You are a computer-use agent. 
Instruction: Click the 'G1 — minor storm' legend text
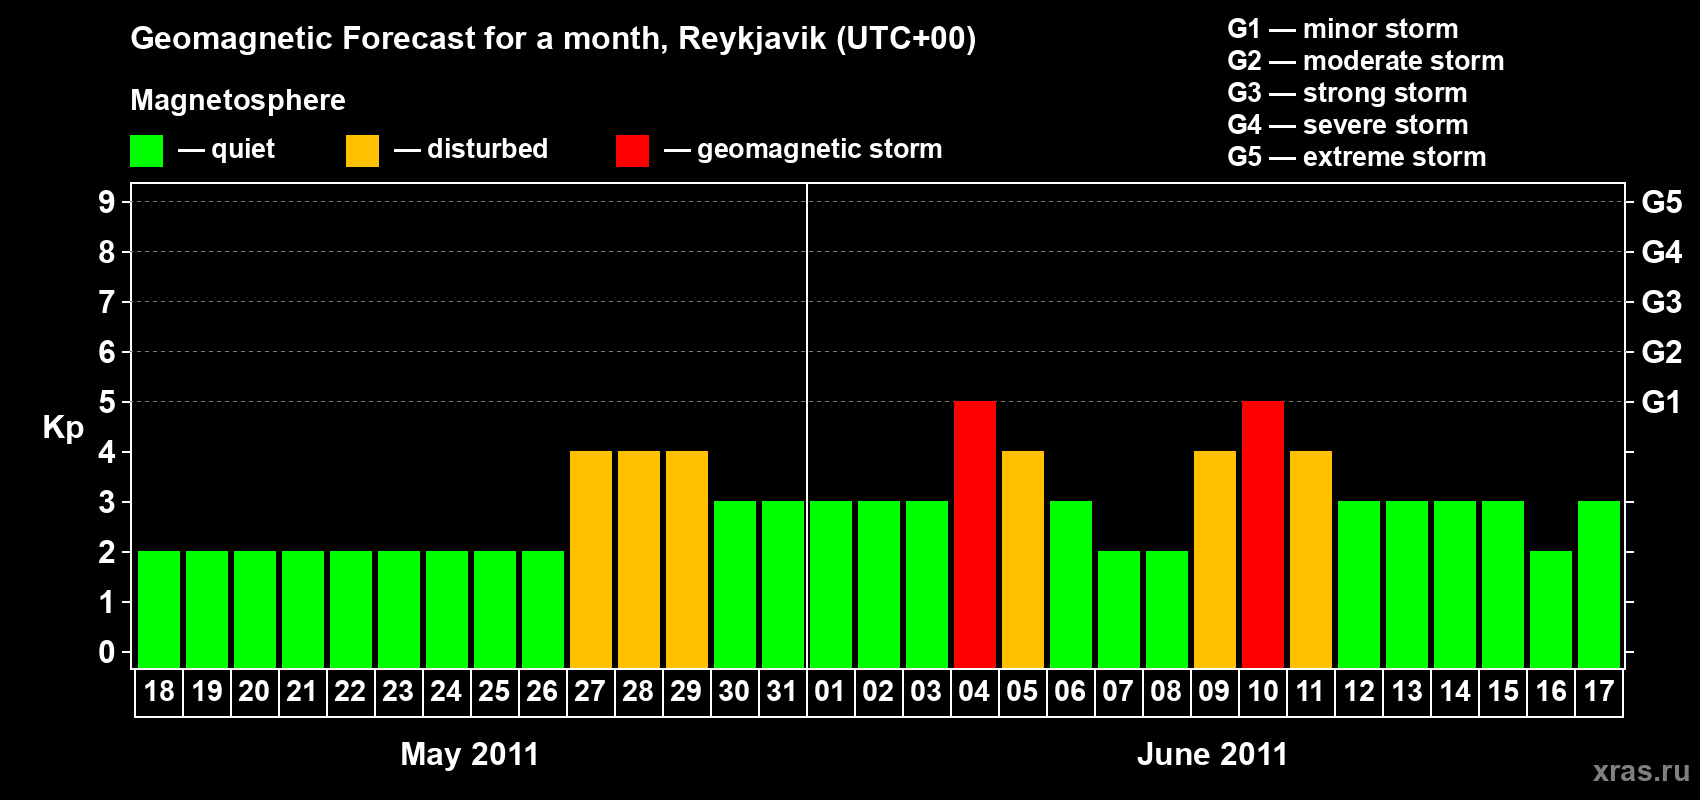click(1343, 29)
